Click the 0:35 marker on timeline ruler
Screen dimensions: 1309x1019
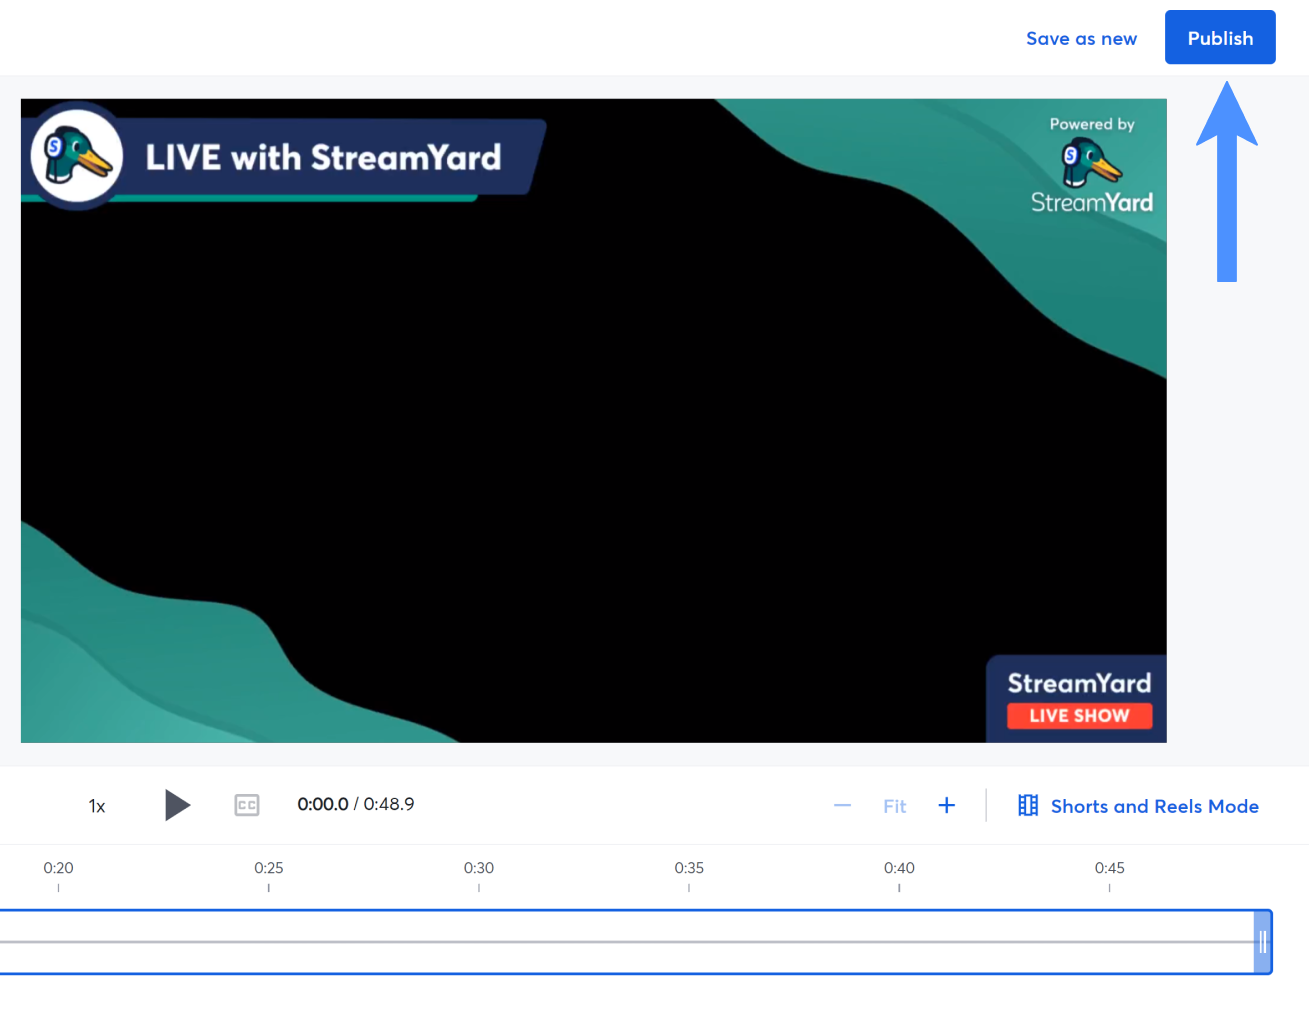(689, 868)
